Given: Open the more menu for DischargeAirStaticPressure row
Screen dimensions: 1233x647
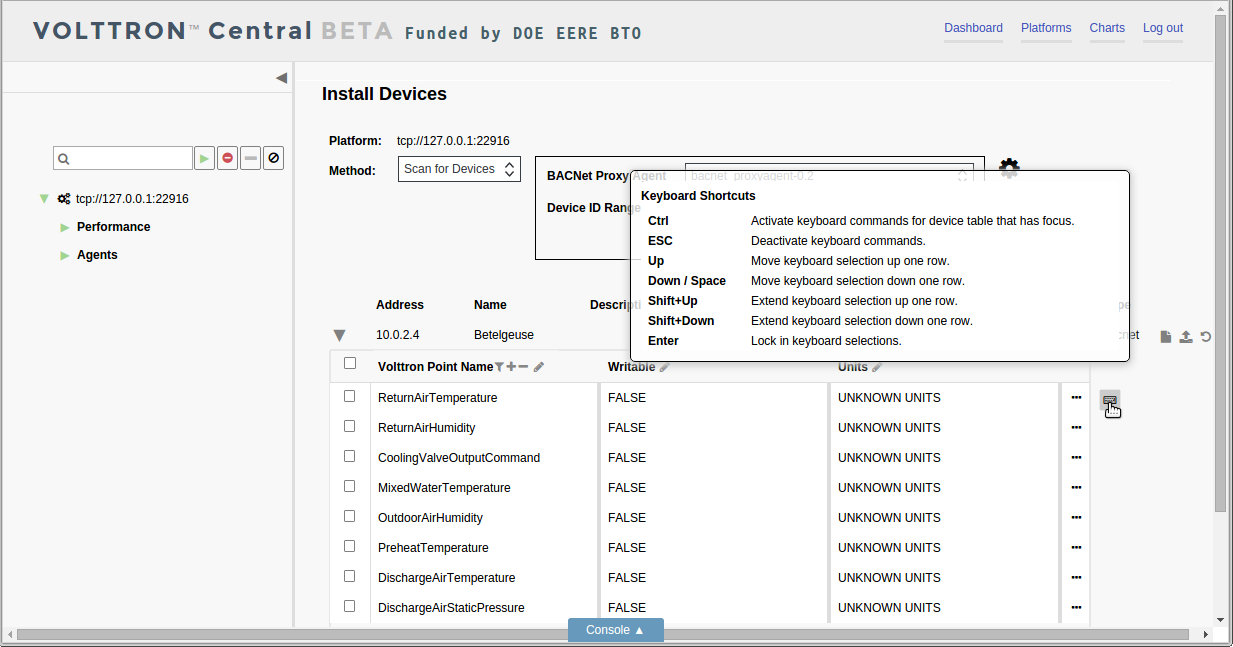Looking at the screenshot, I should click(1076, 608).
